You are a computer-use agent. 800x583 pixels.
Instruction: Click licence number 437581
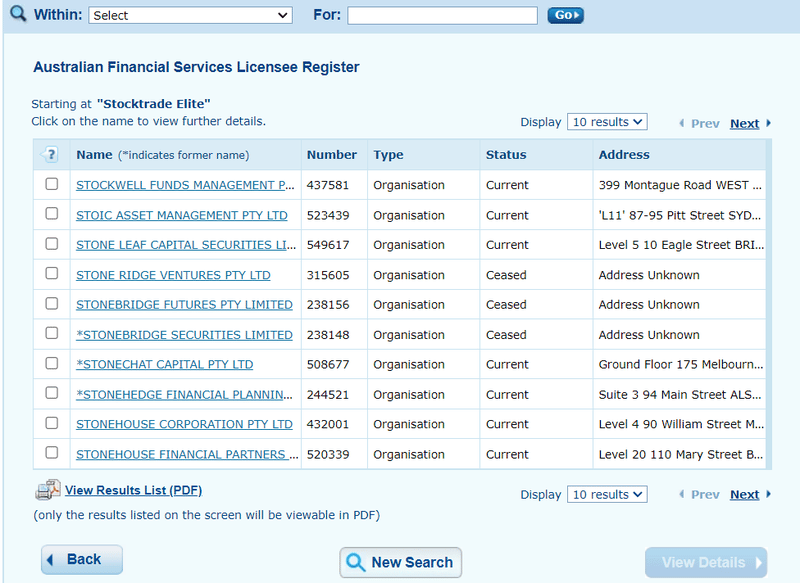click(328, 185)
